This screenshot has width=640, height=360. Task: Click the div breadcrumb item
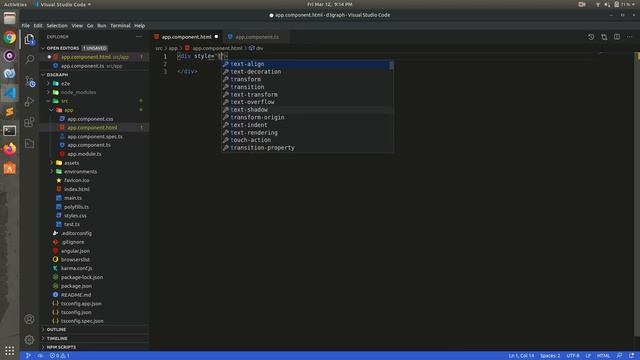(x=256, y=48)
